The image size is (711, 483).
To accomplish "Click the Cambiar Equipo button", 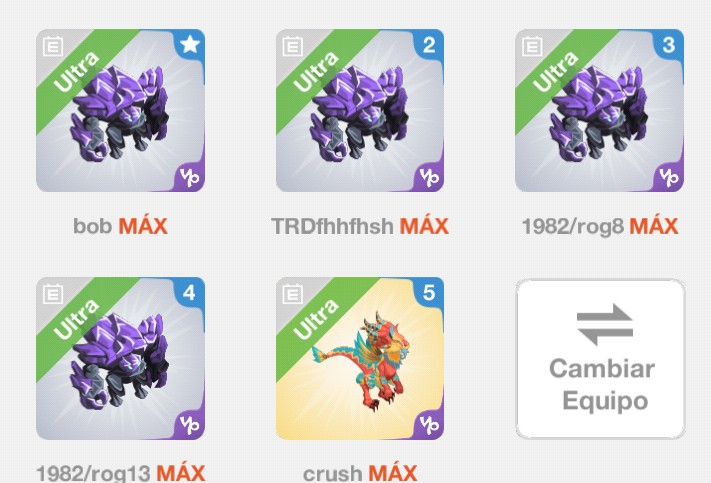I will point(600,359).
